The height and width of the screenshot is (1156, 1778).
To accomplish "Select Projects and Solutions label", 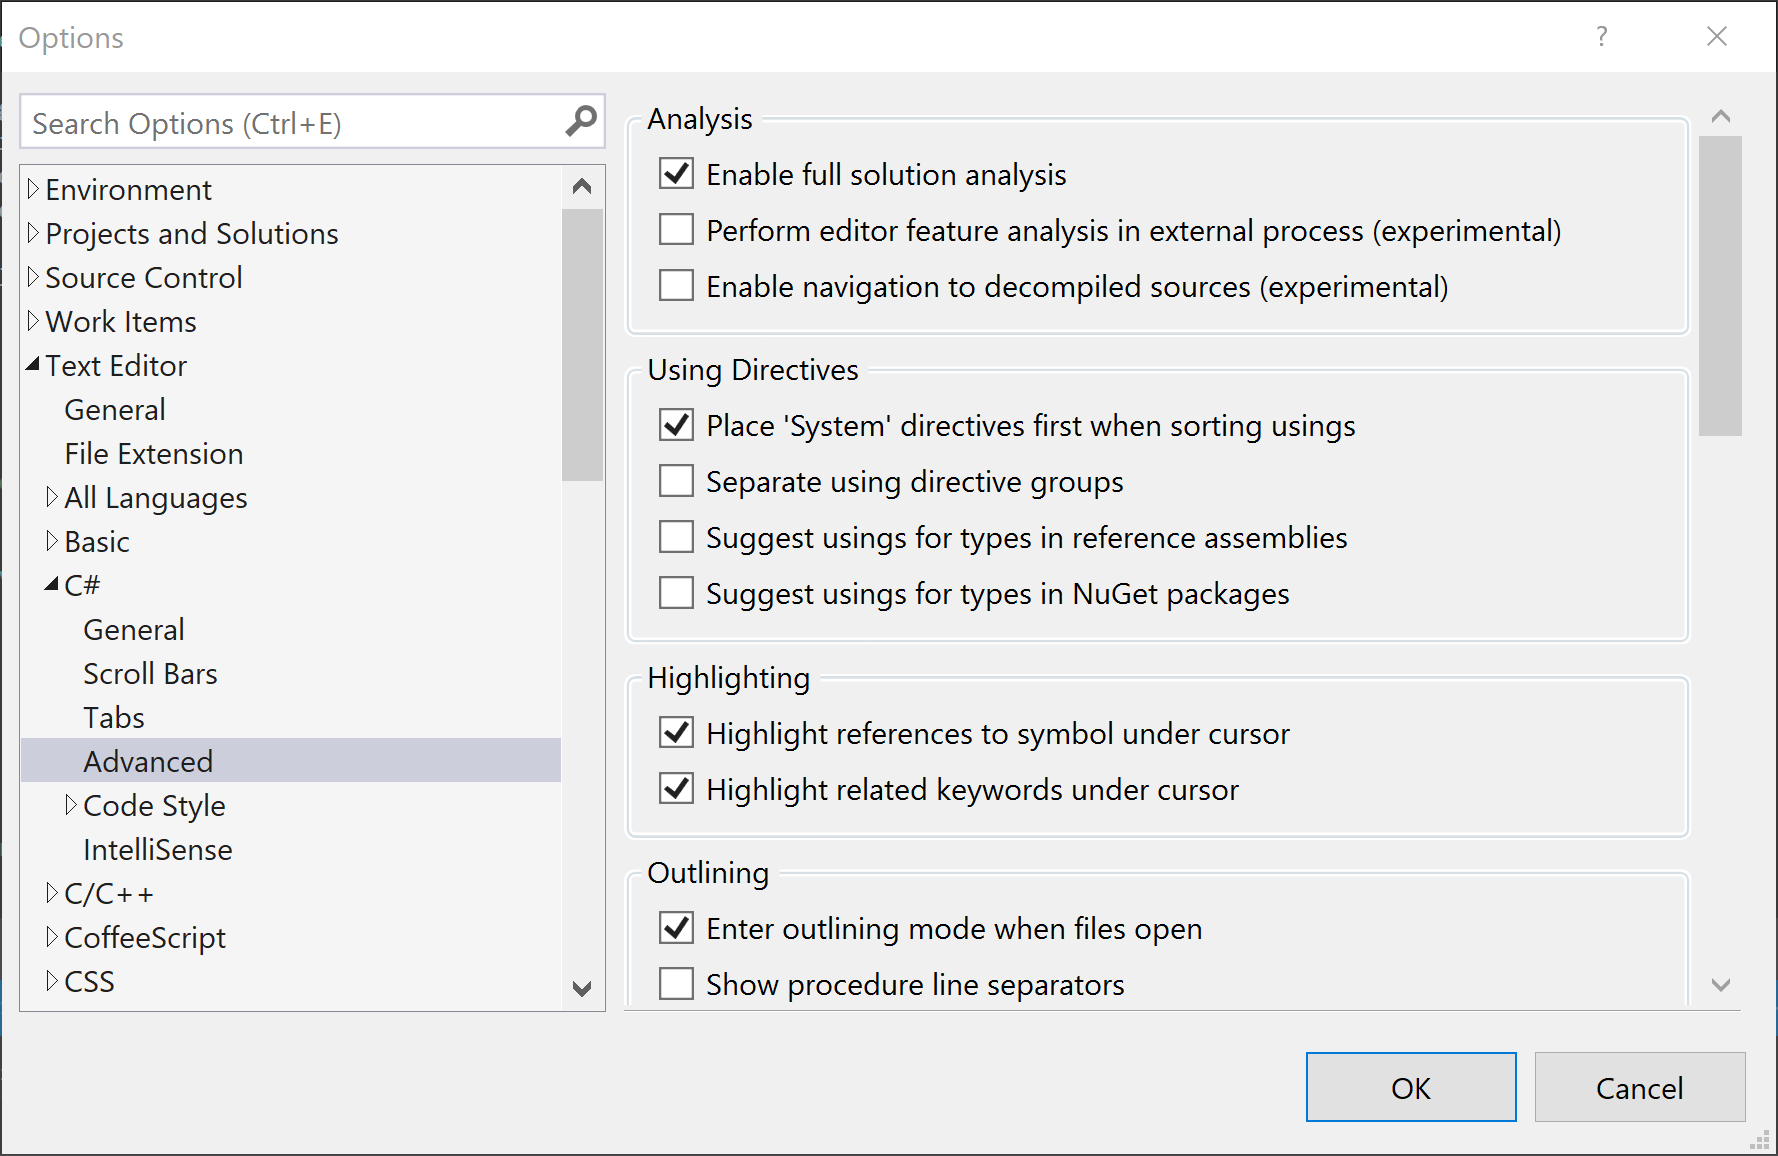I will 192,234.
